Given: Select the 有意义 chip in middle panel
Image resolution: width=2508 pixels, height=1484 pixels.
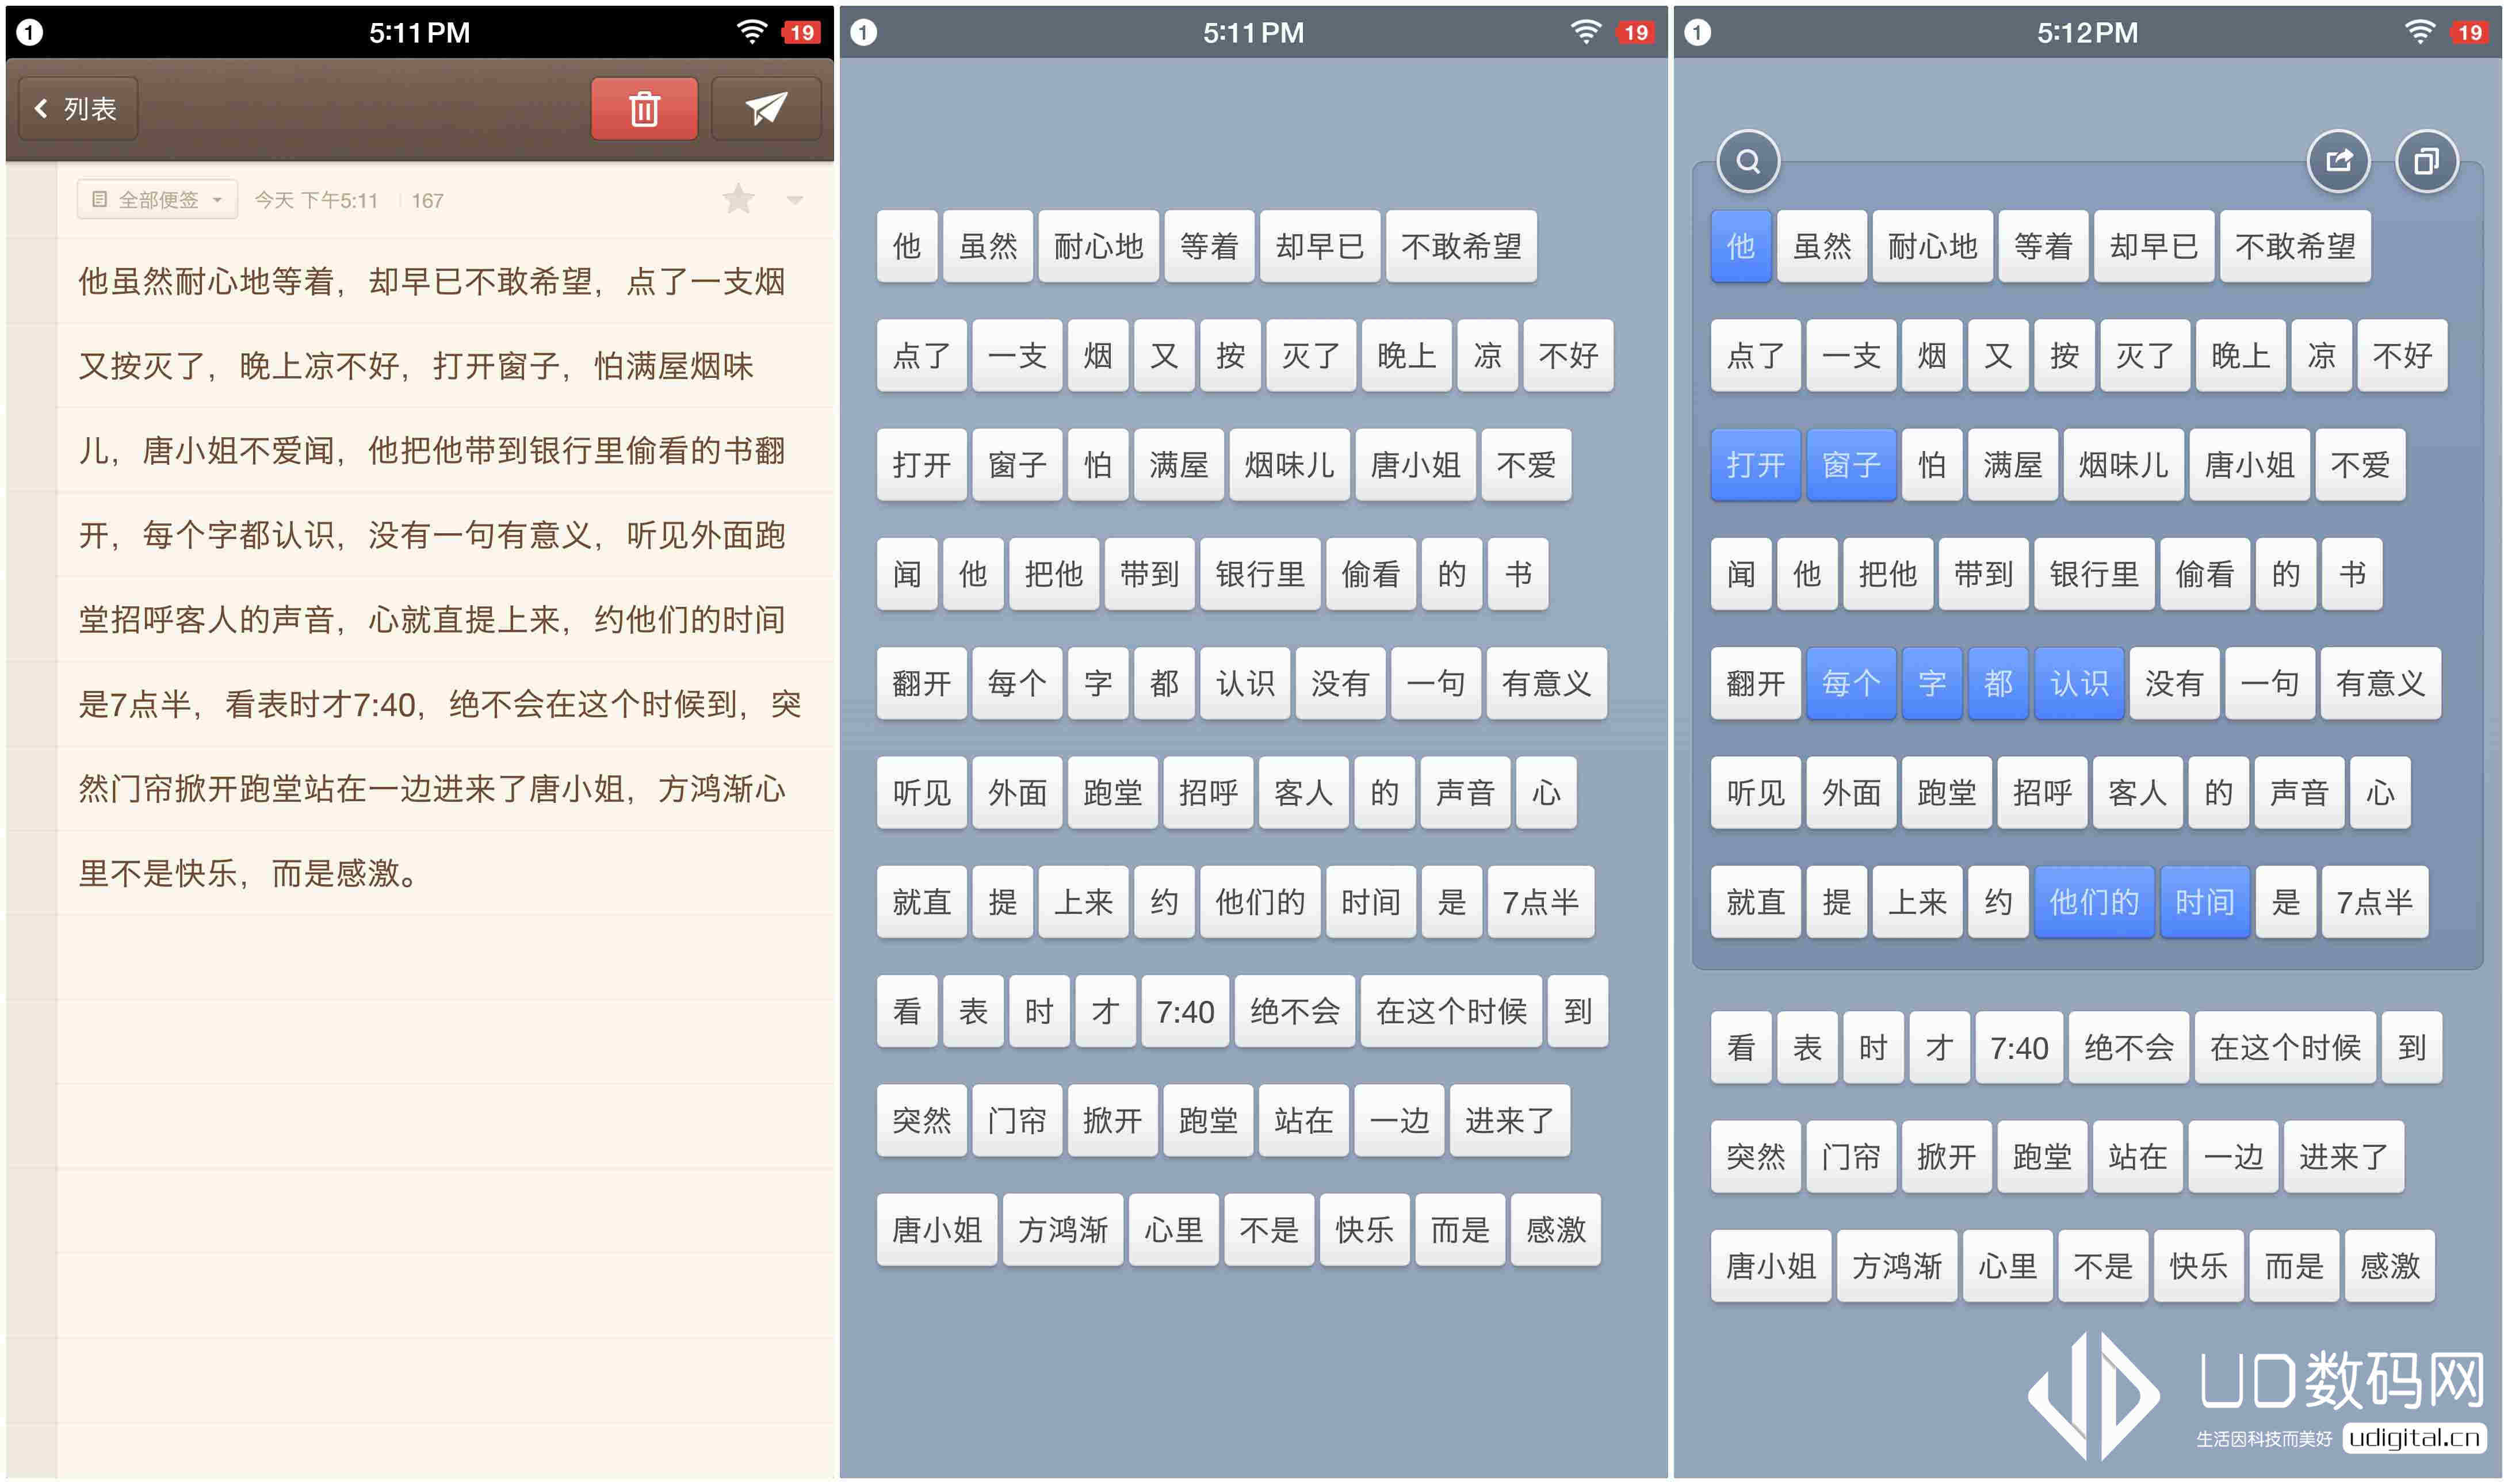Looking at the screenshot, I should (1547, 683).
